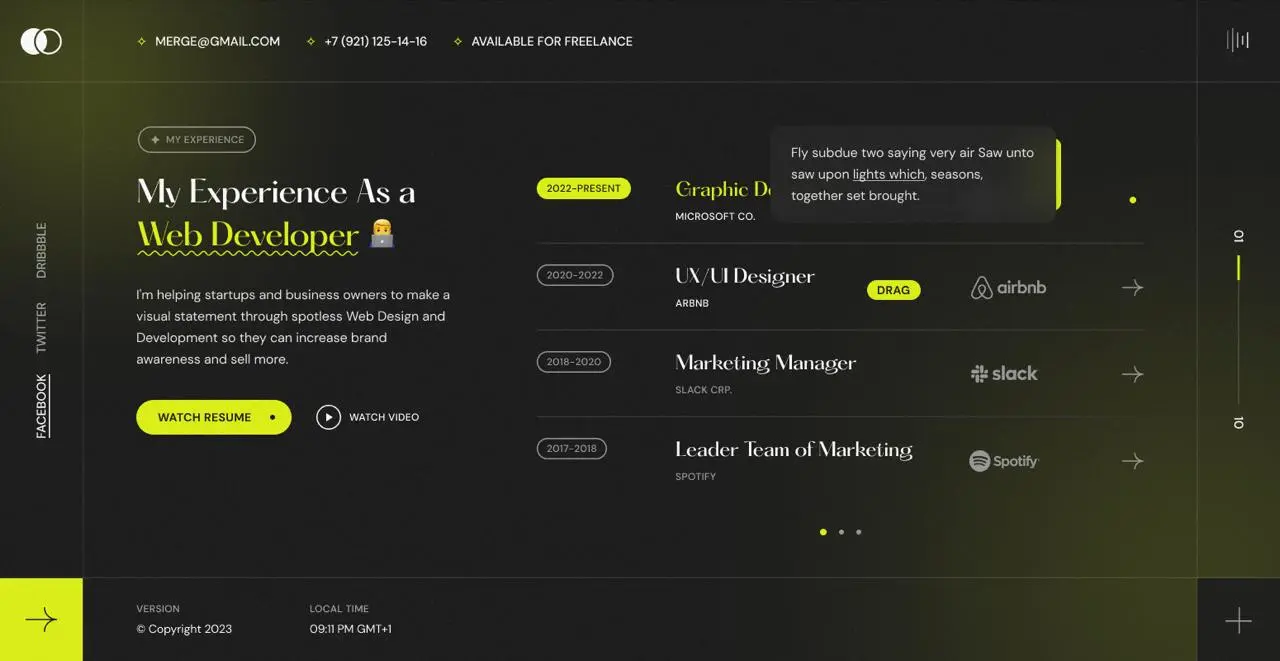Viewport: 1280px width, 661px height.
Task: Select first active pagination dot
Action: coord(823,532)
